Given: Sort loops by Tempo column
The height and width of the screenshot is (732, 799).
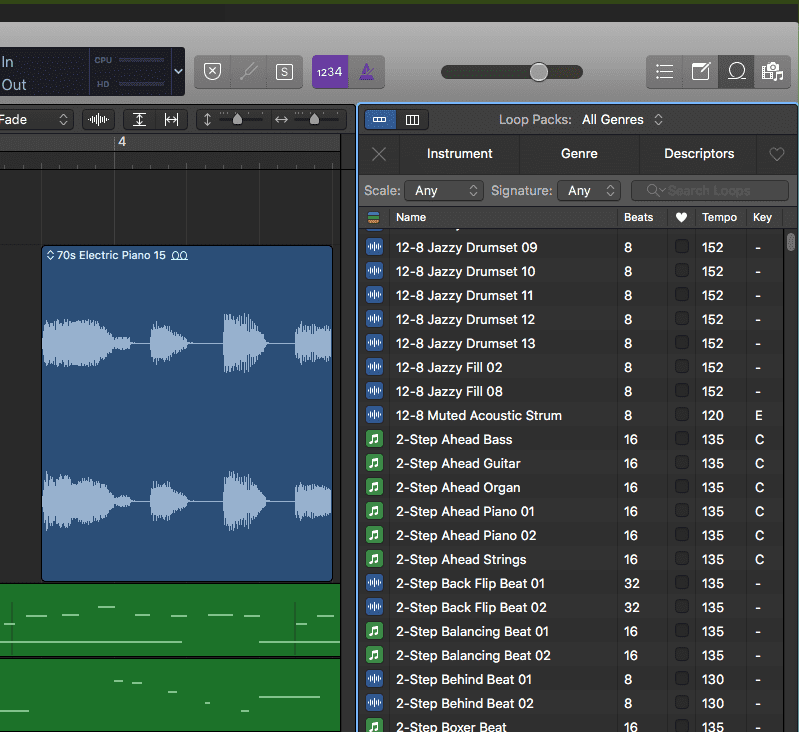Looking at the screenshot, I should tap(721, 218).
